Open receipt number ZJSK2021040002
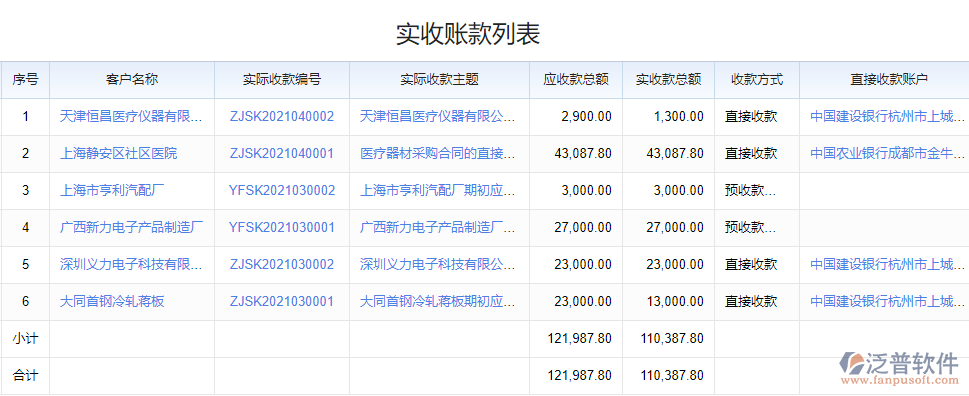The height and width of the screenshot is (396, 969). 282,116
